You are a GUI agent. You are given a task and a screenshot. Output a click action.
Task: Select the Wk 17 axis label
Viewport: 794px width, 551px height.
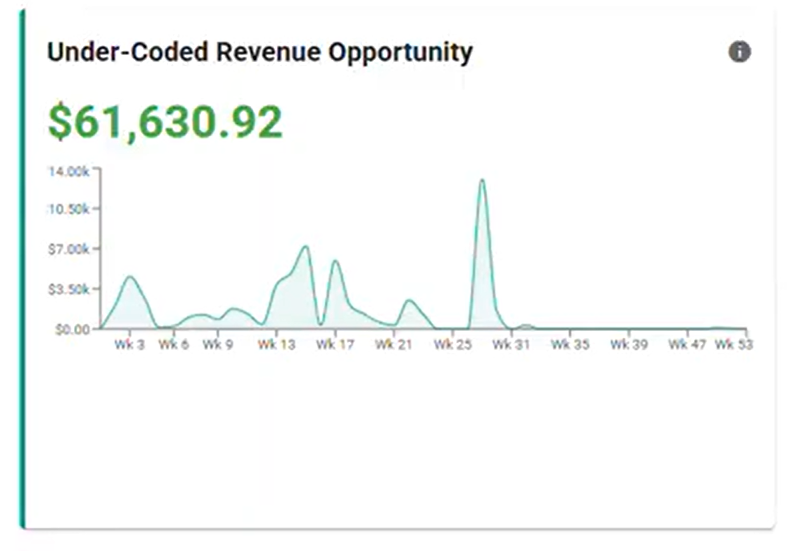click(335, 344)
